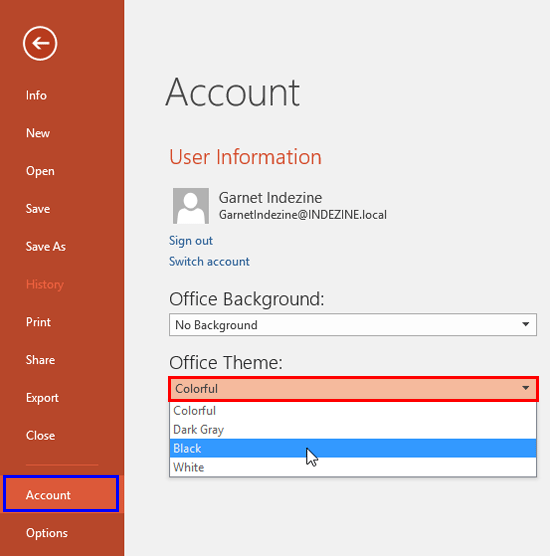The image size is (550, 556).
Task: Click the Office Theme dropdown arrow
Action: pos(526,388)
